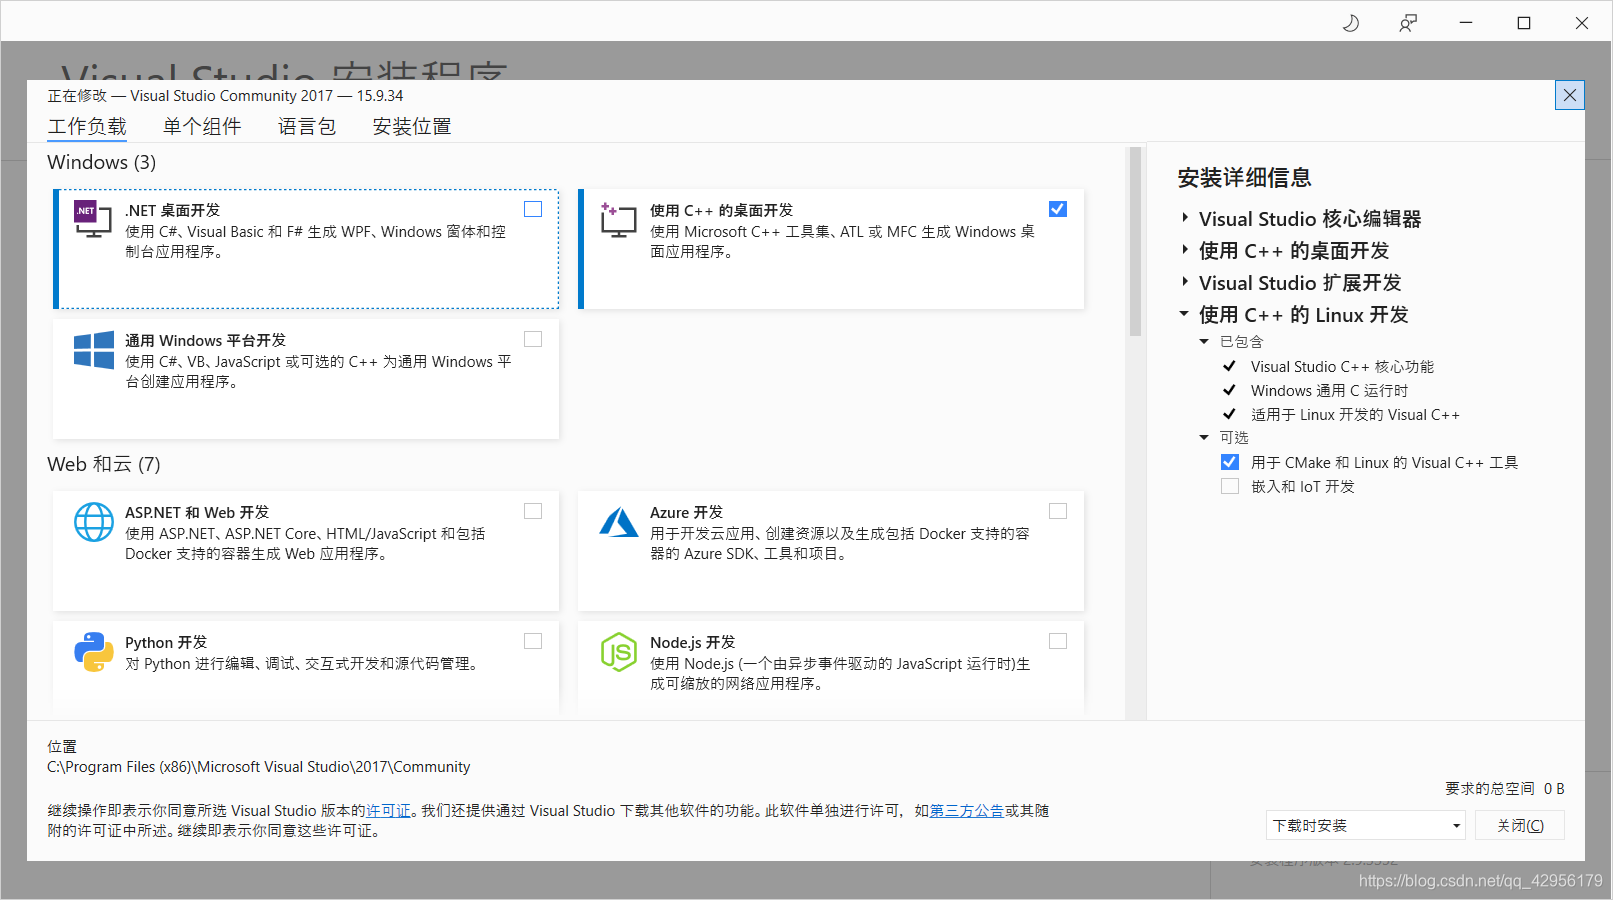The image size is (1613, 900).
Task: Uncheck 用于 CMake 和 Linux 的 Visual C++ 工具
Action: click(x=1230, y=462)
